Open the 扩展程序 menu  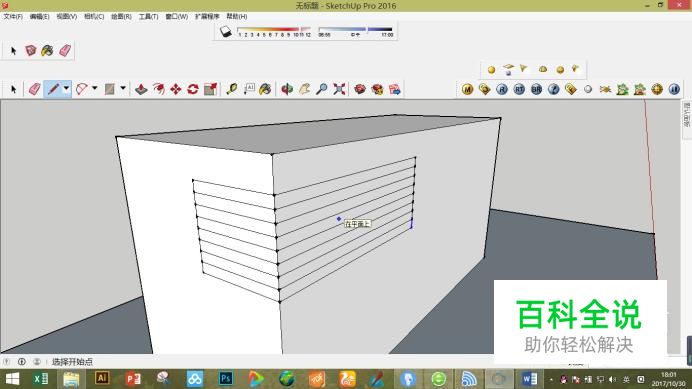tap(207, 16)
